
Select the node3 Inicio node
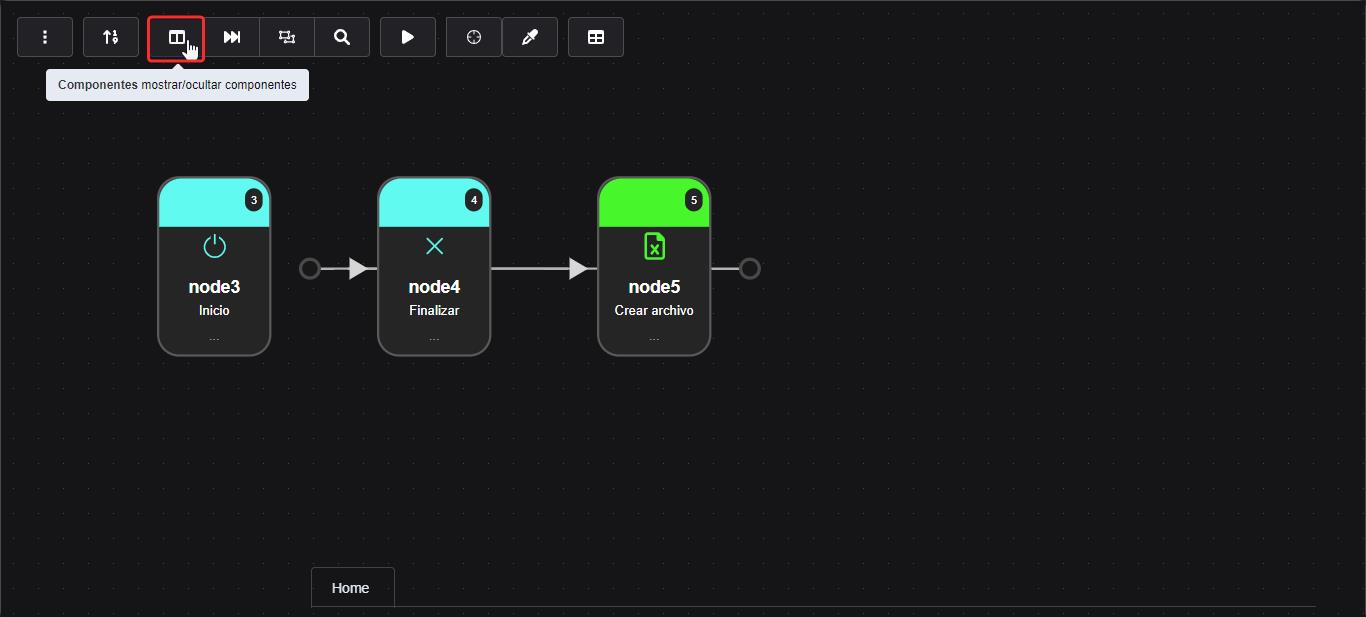click(x=214, y=267)
